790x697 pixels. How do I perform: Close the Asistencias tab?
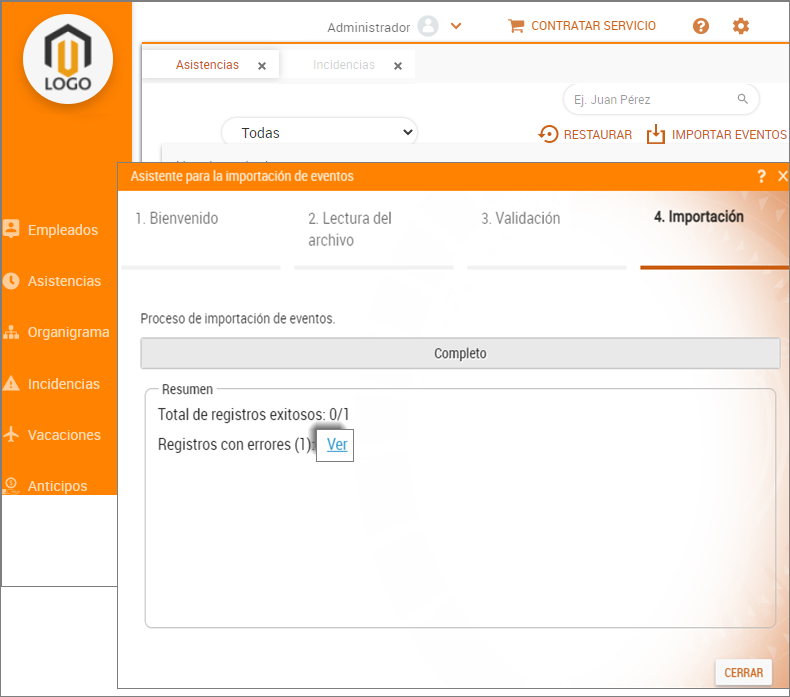262,66
